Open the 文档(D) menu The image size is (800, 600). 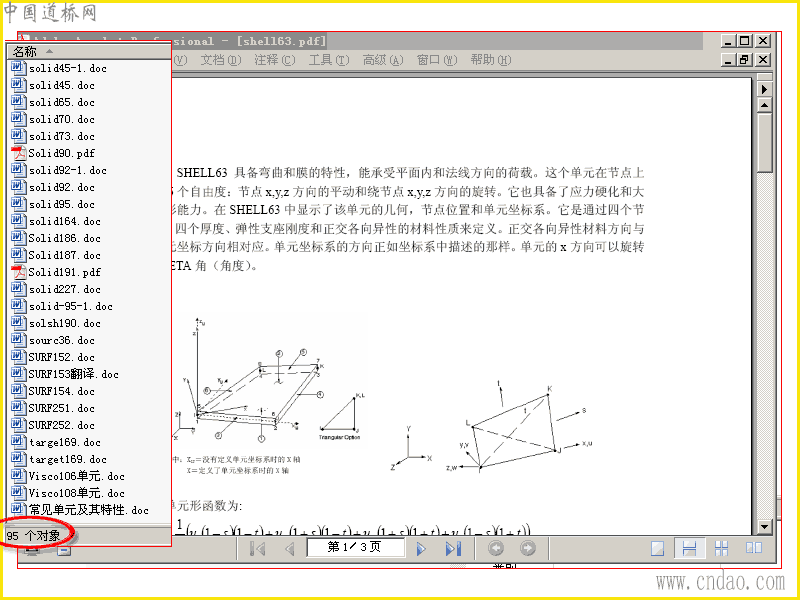coord(220,60)
